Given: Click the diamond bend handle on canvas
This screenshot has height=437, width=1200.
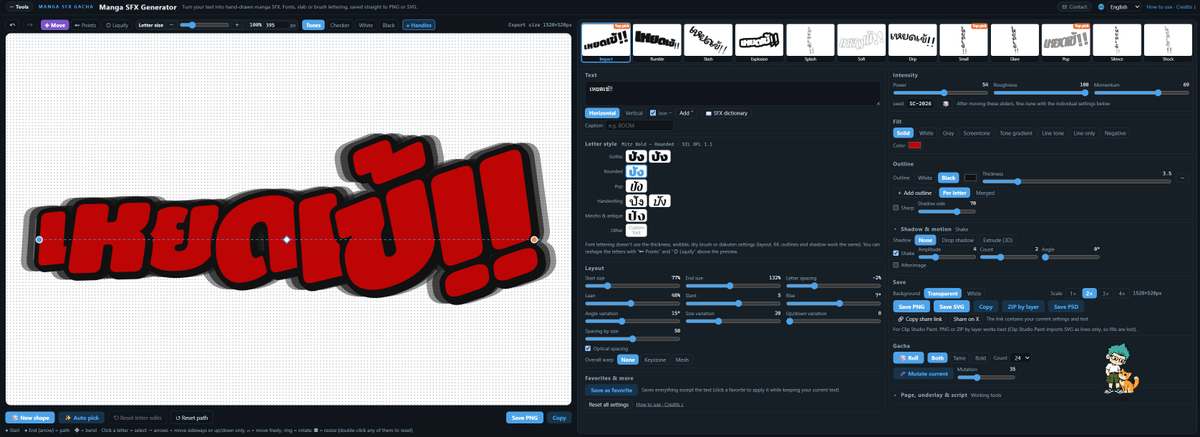Looking at the screenshot, I should pos(287,240).
